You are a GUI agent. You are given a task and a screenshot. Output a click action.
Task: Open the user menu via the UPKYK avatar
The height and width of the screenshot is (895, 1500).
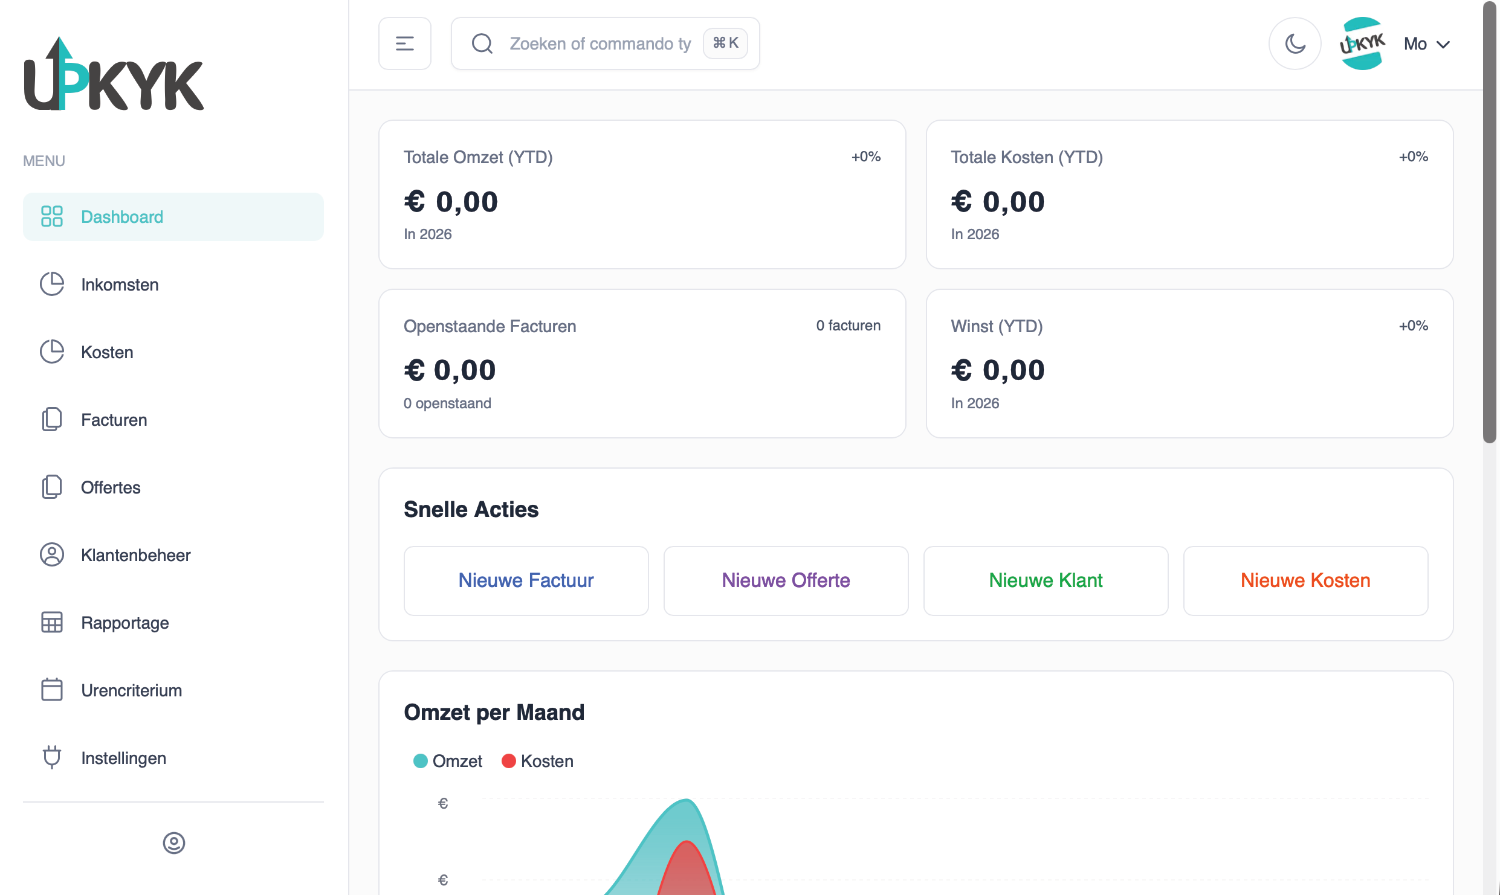(x=1362, y=43)
